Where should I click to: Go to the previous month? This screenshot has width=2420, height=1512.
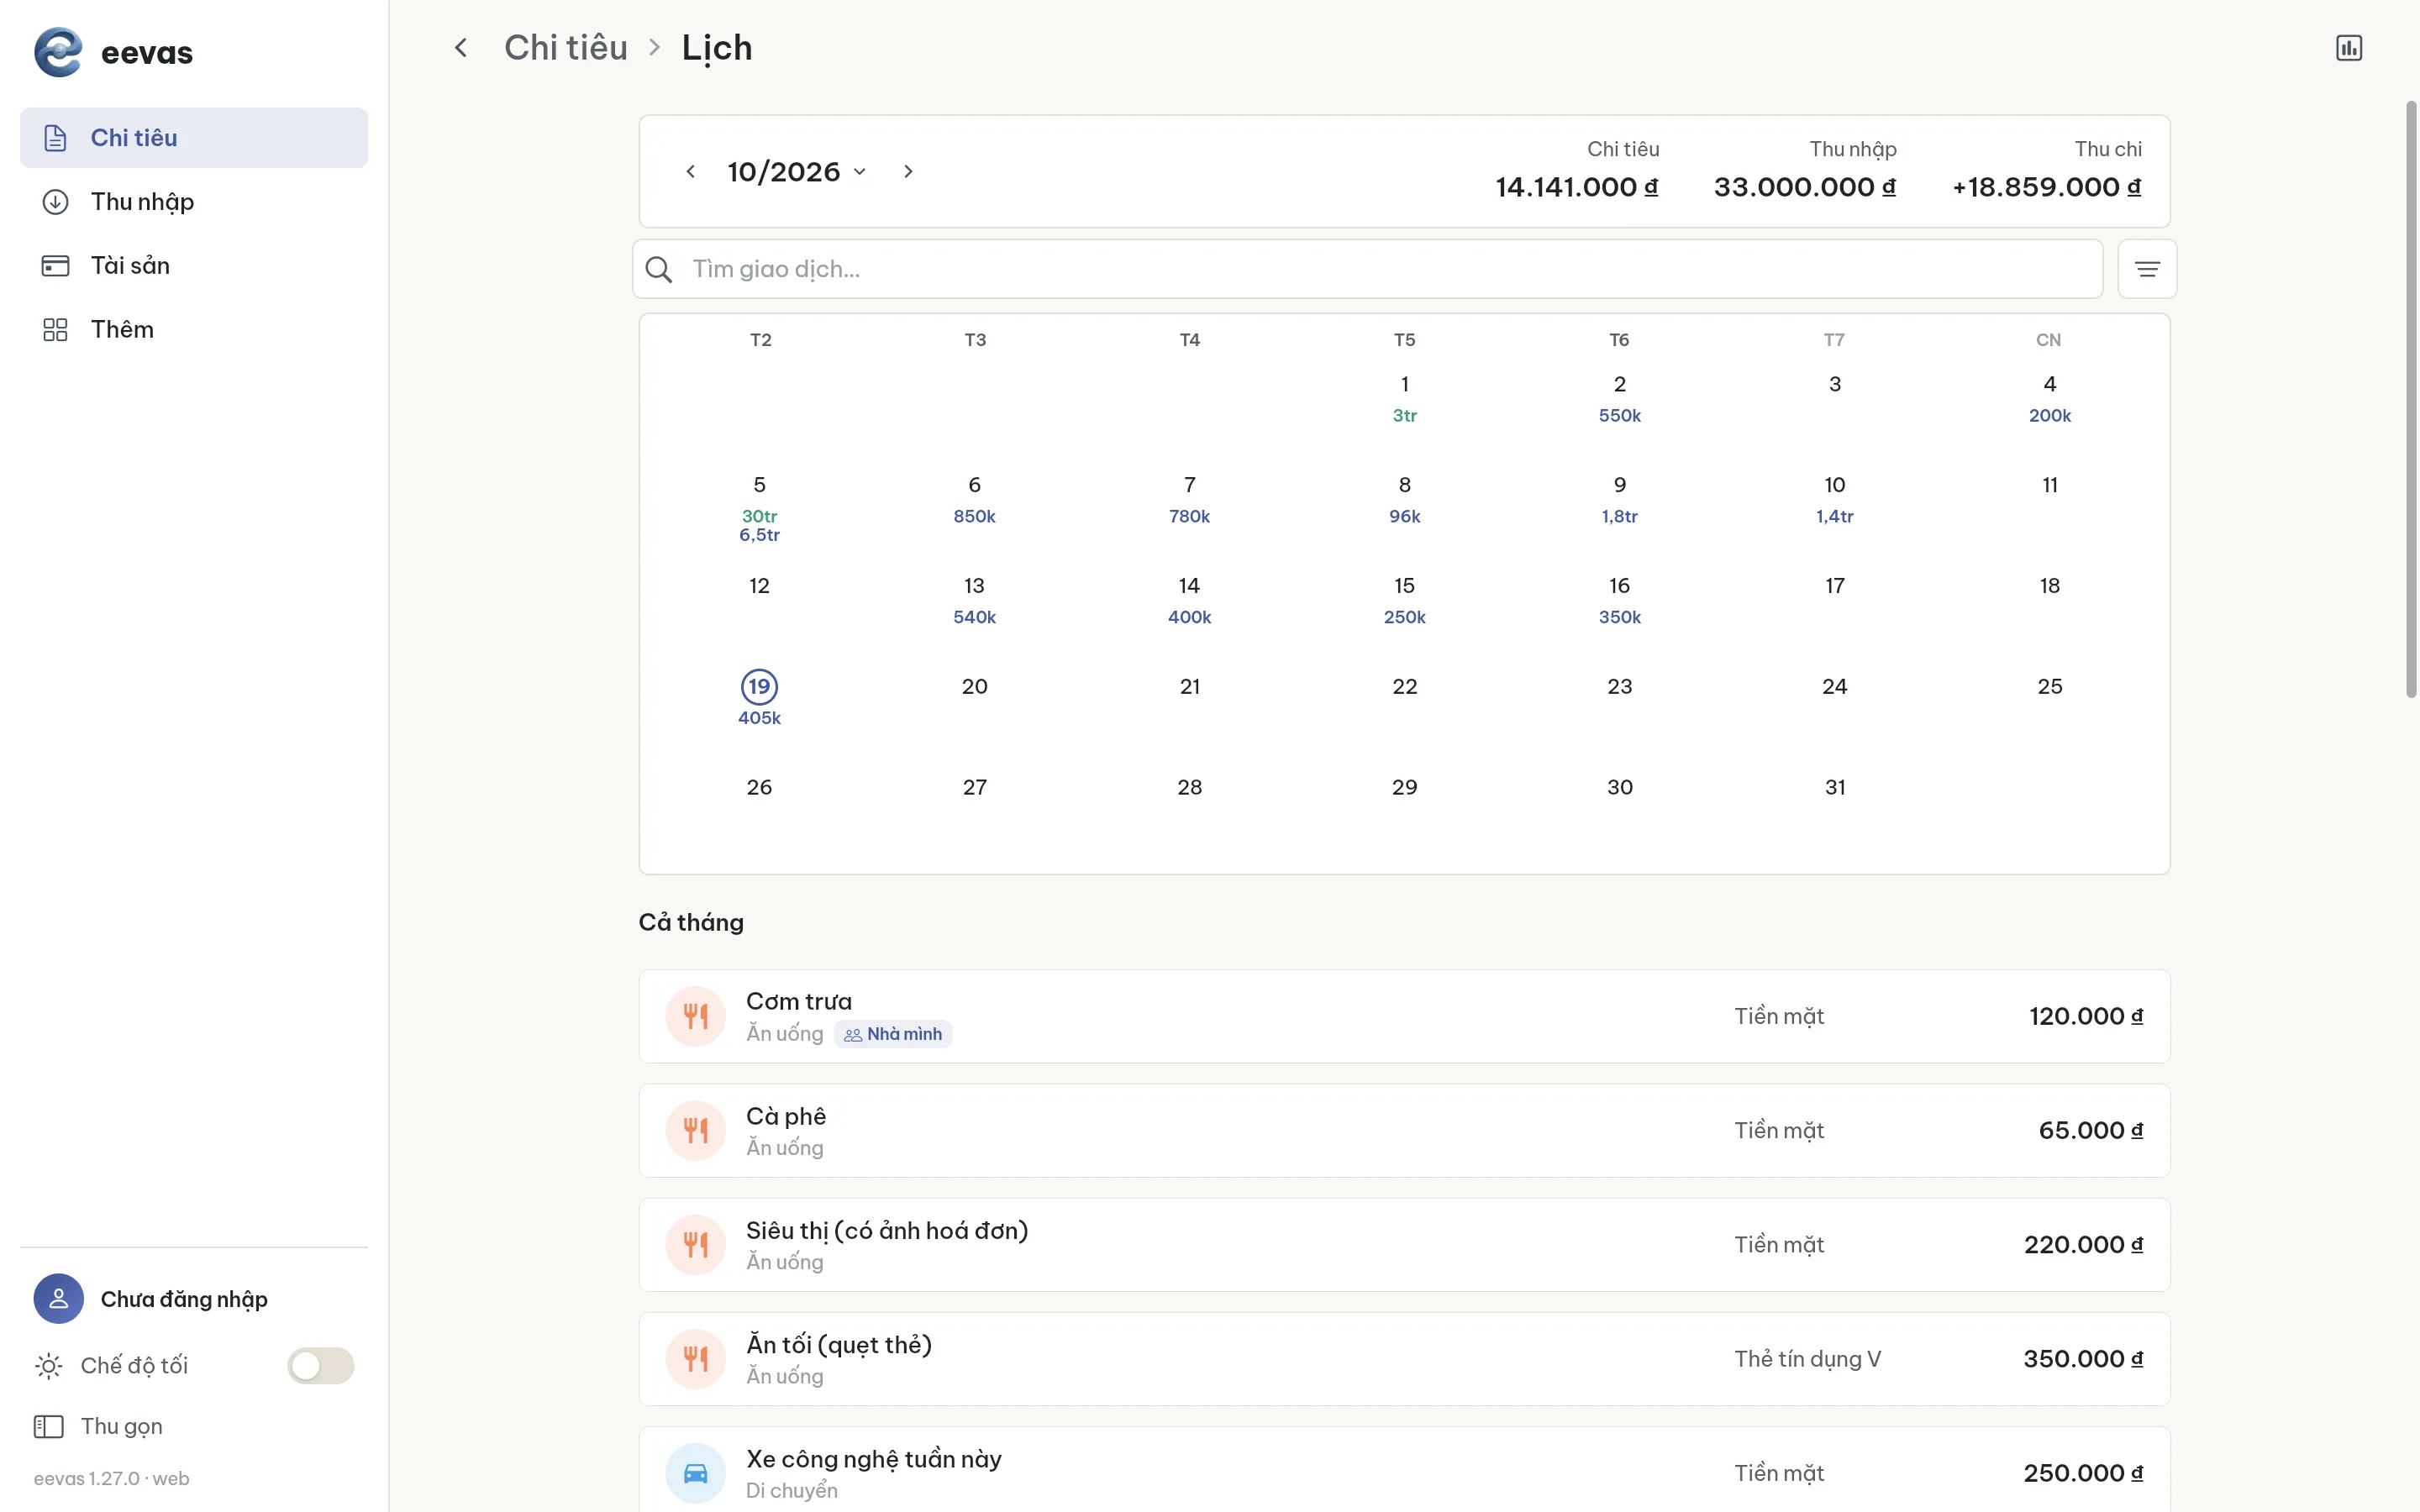[x=690, y=172]
